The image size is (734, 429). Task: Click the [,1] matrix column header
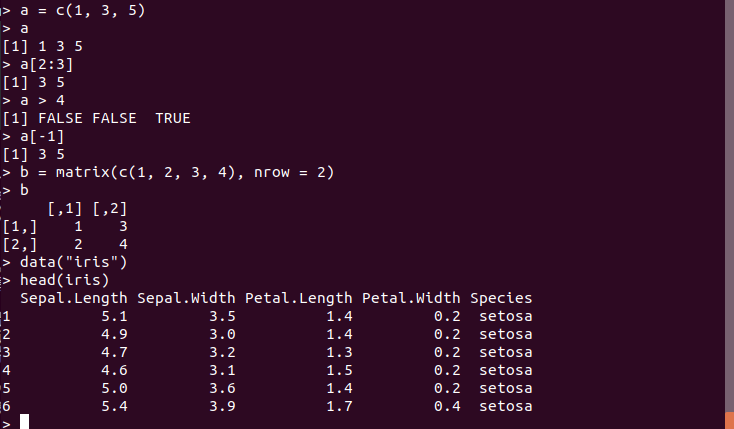[65, 209]
